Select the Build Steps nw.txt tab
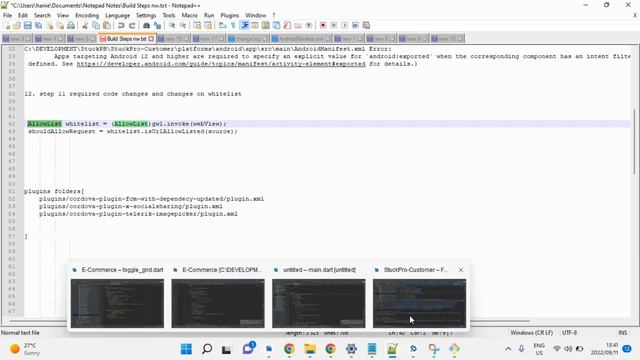This screenshot has height=360, width=640. click(x=126, y=38)
